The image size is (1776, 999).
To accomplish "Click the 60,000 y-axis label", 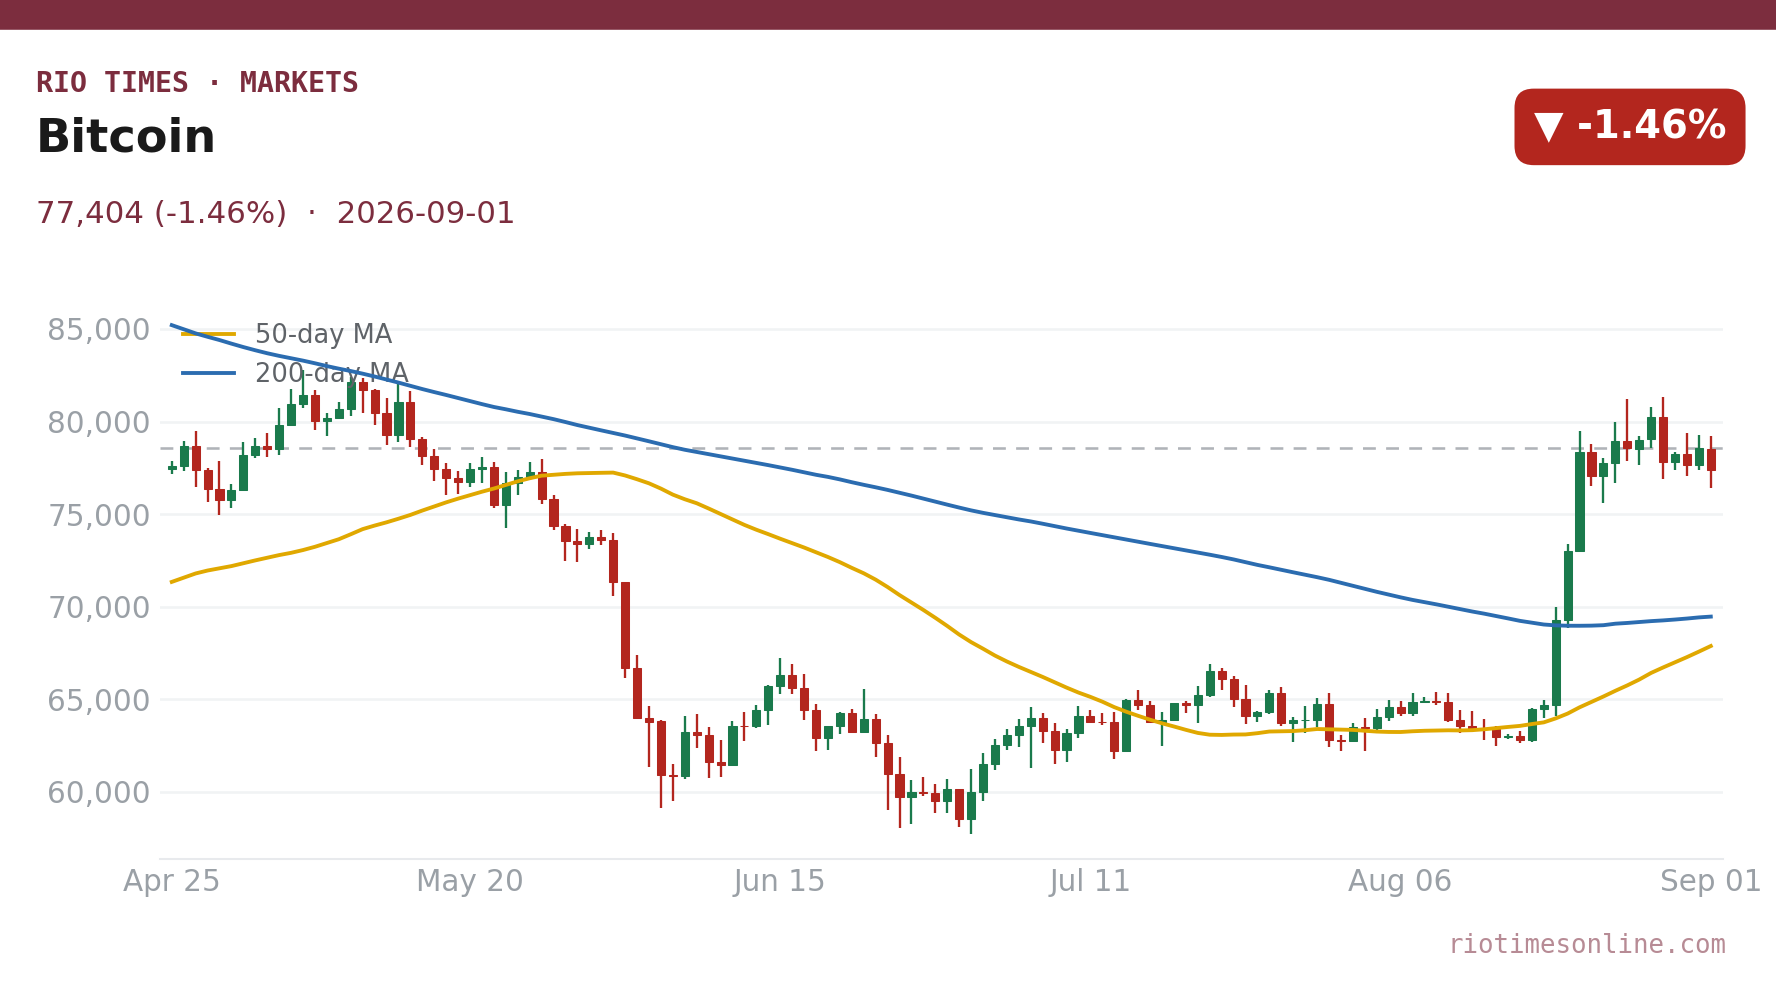I will (x=98, y=793).
